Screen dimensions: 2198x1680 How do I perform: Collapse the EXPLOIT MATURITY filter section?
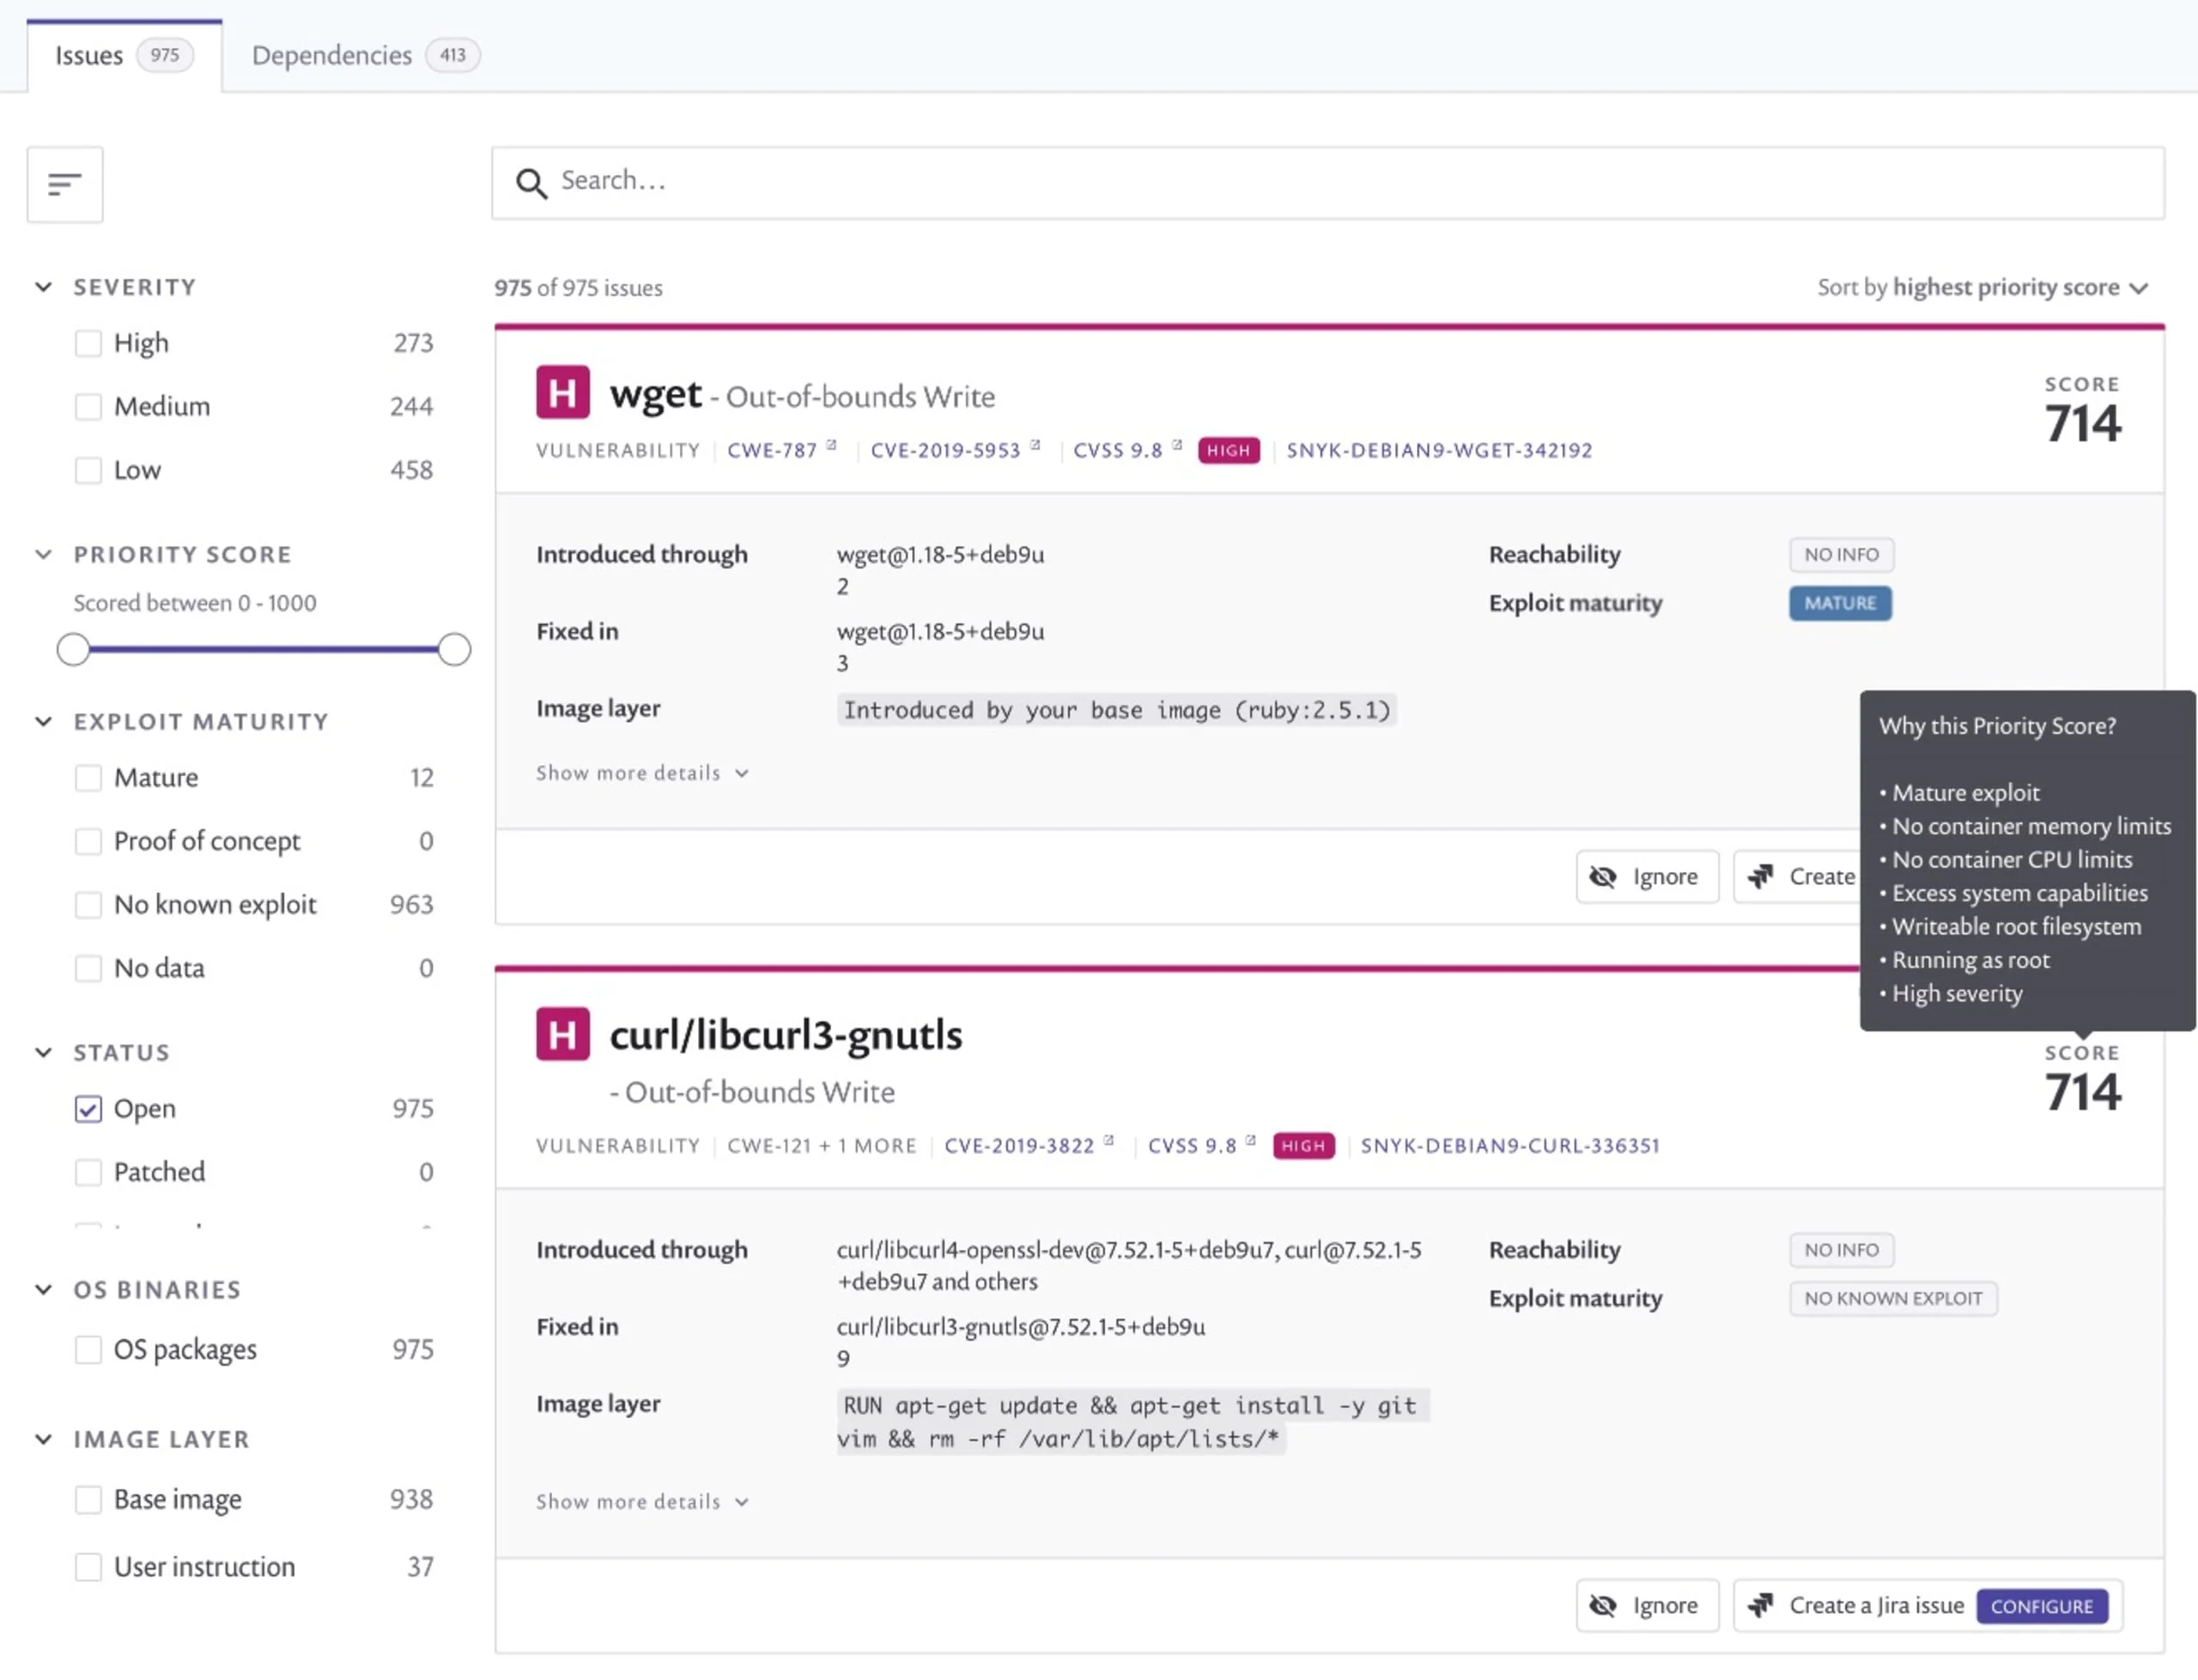pyautogui.click(x=42, y=720)
